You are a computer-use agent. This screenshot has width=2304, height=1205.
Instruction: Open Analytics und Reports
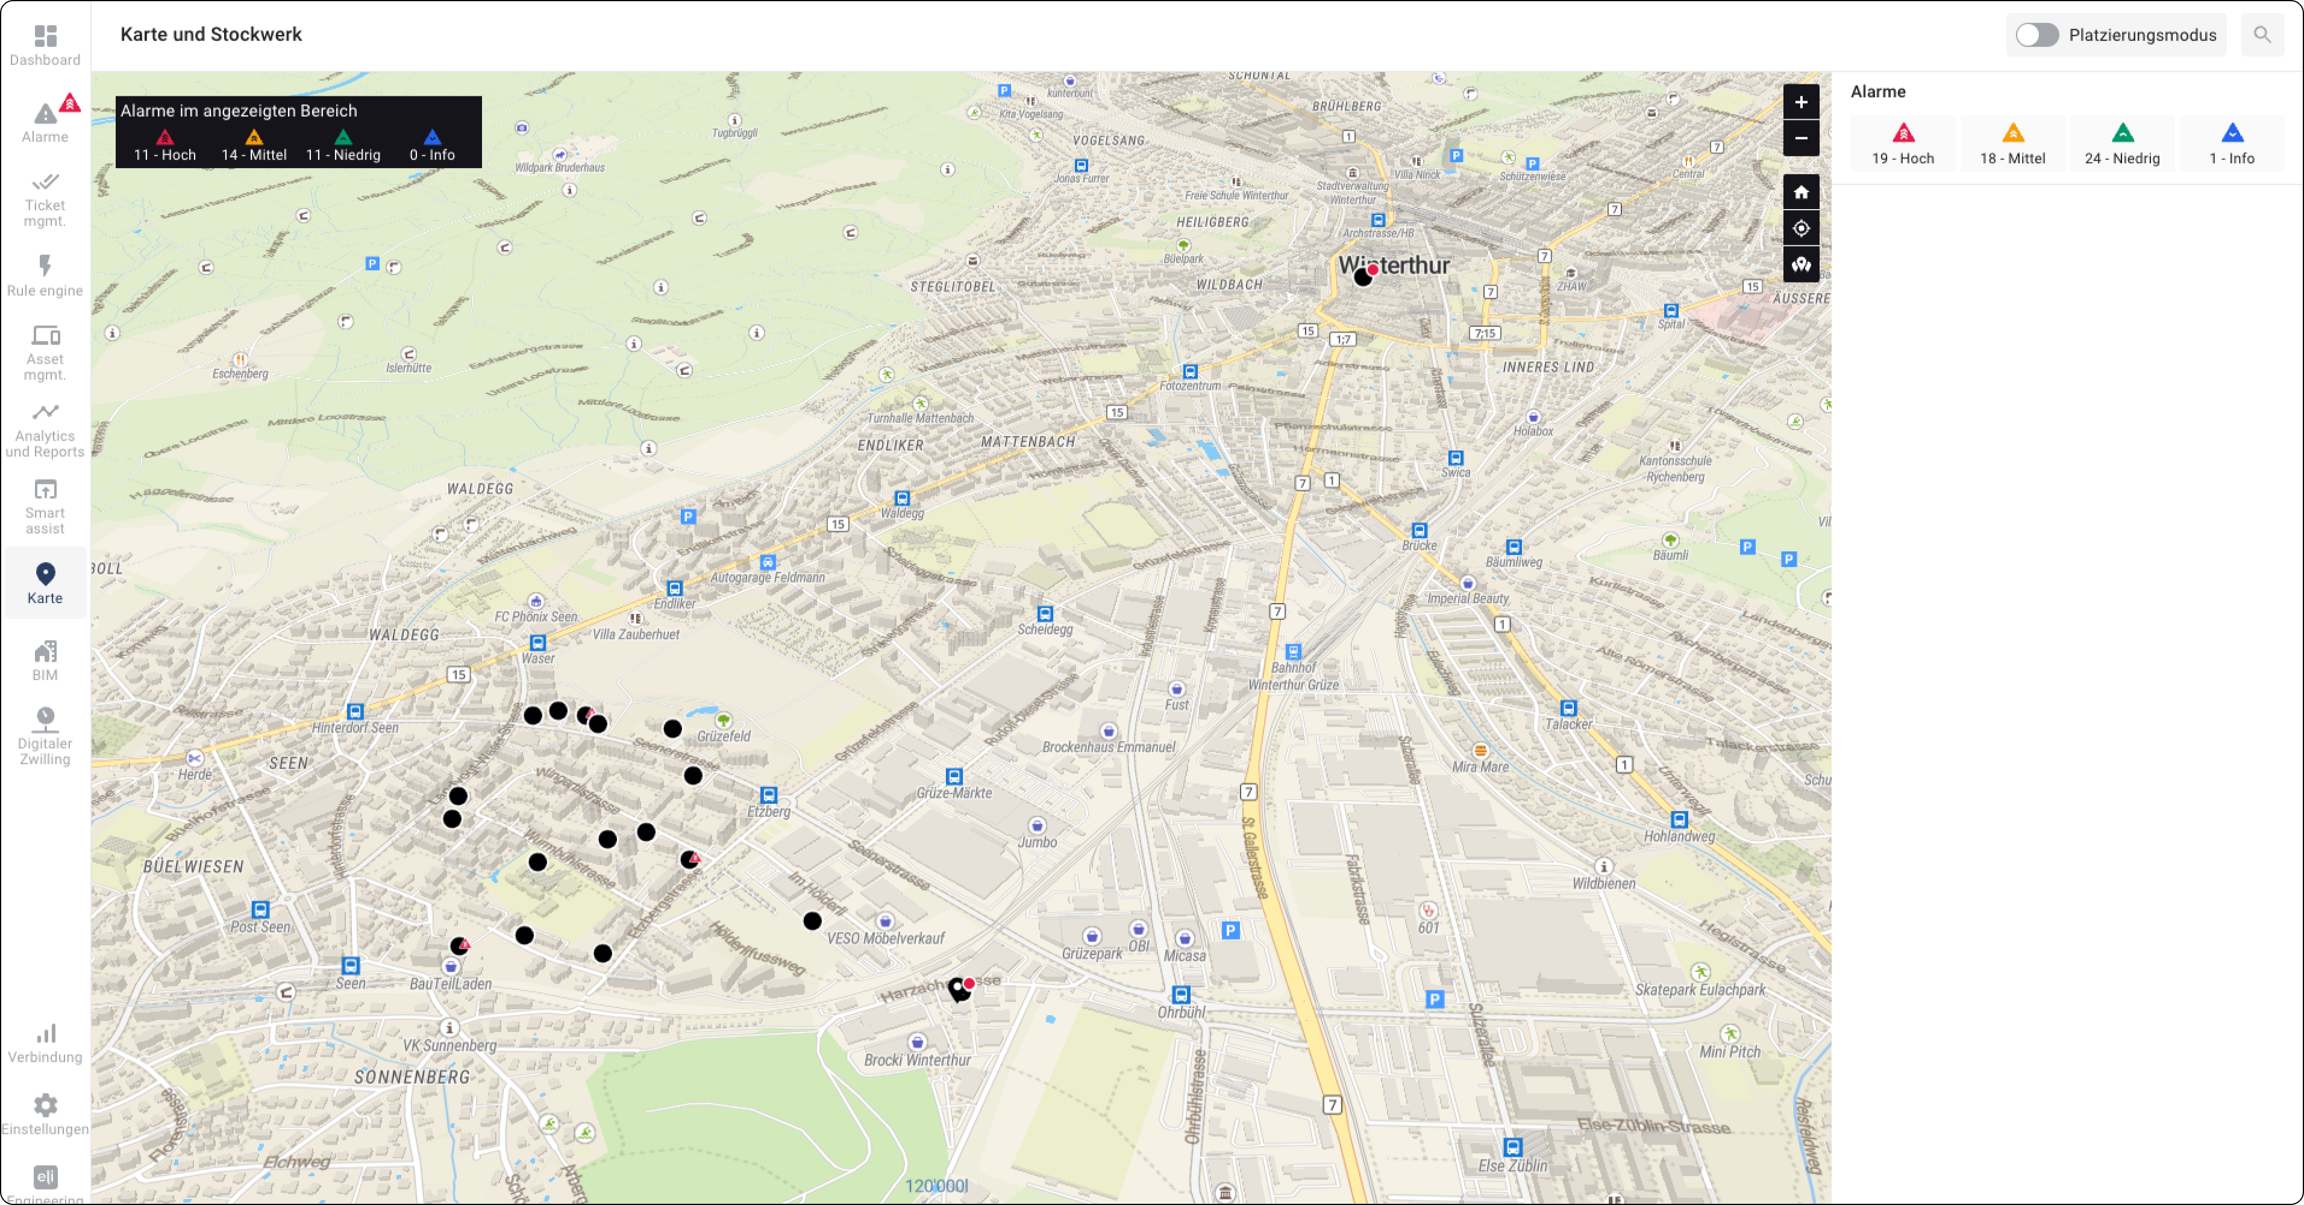45,429
